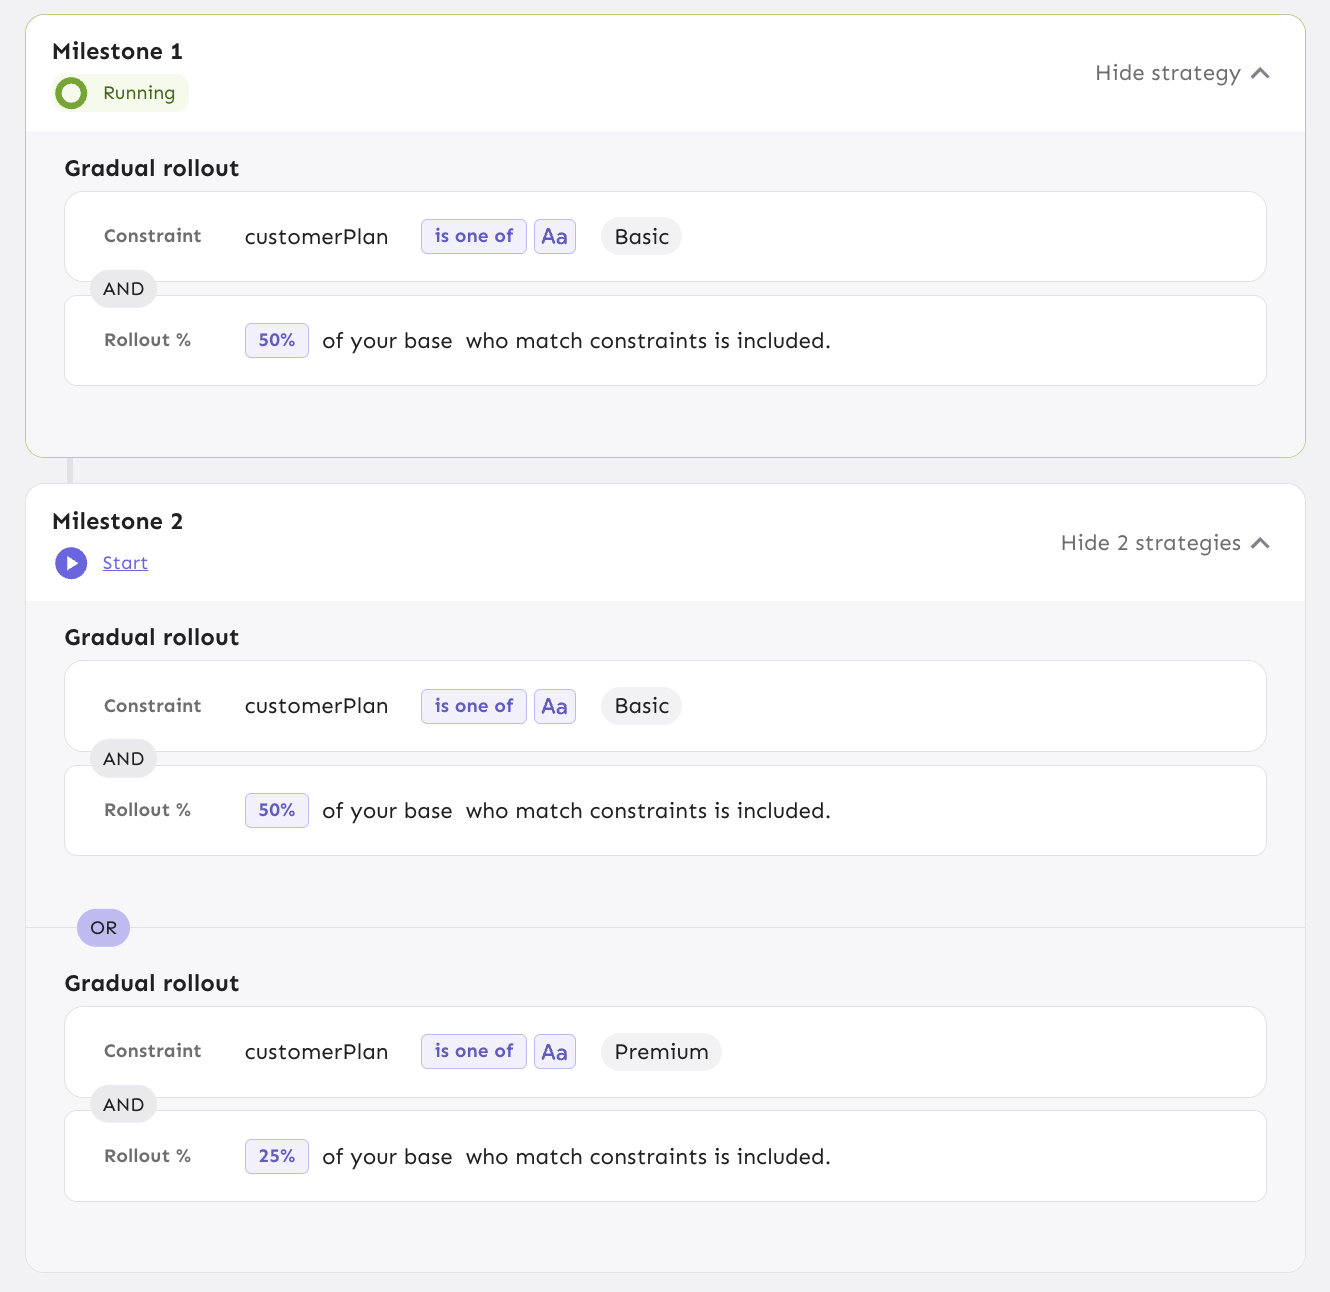Click Aa icon in the Premium constraint row
The width and height of the screenshot is (1330, 1292).
[554, 1052]
